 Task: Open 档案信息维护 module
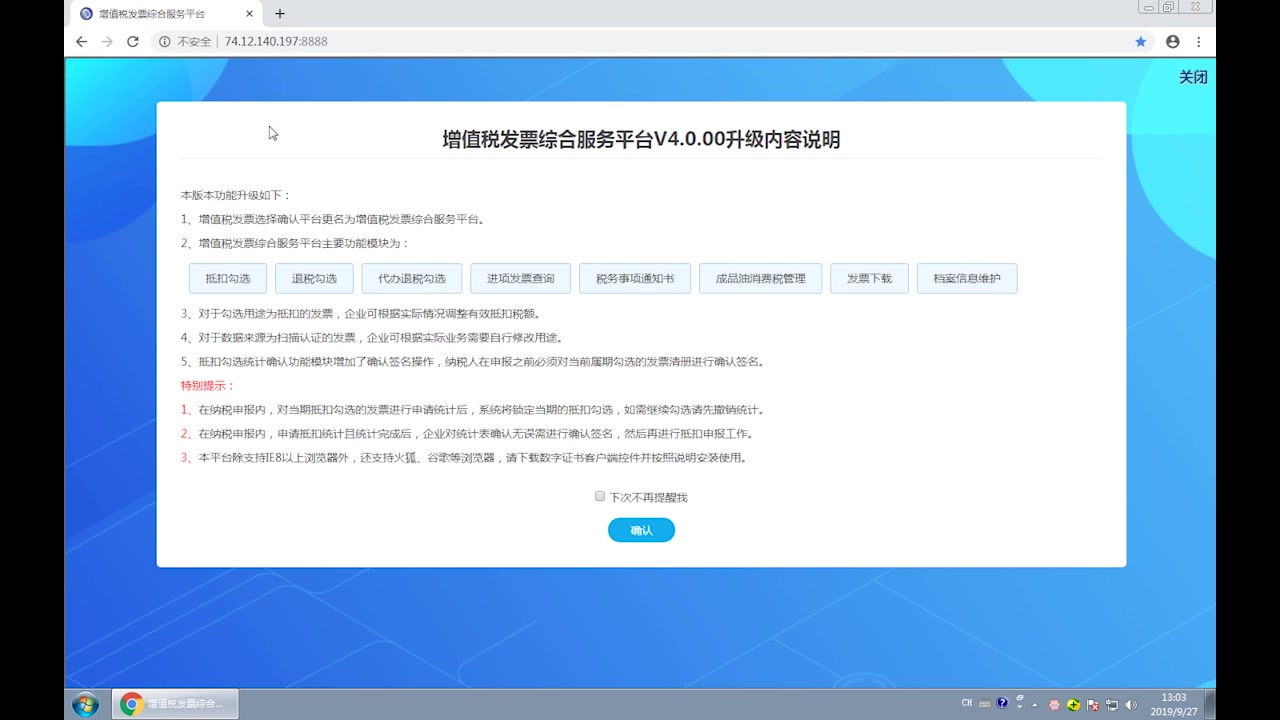point(967,278)
